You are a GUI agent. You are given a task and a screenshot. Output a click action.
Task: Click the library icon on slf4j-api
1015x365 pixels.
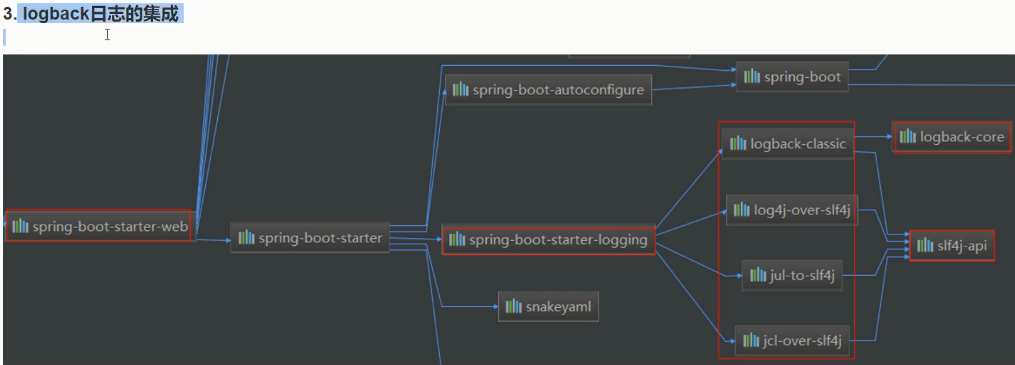(925, 245)
